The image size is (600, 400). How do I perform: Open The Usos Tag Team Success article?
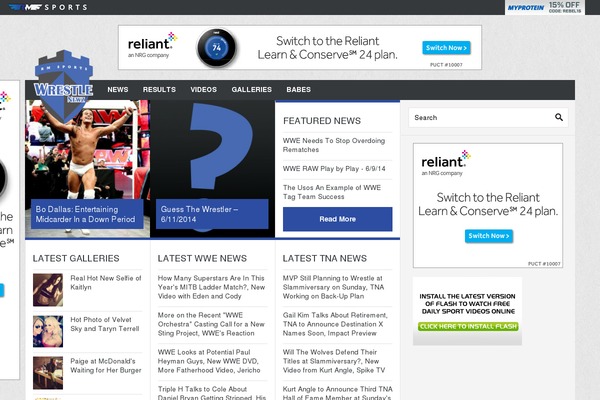coord(332,192)
